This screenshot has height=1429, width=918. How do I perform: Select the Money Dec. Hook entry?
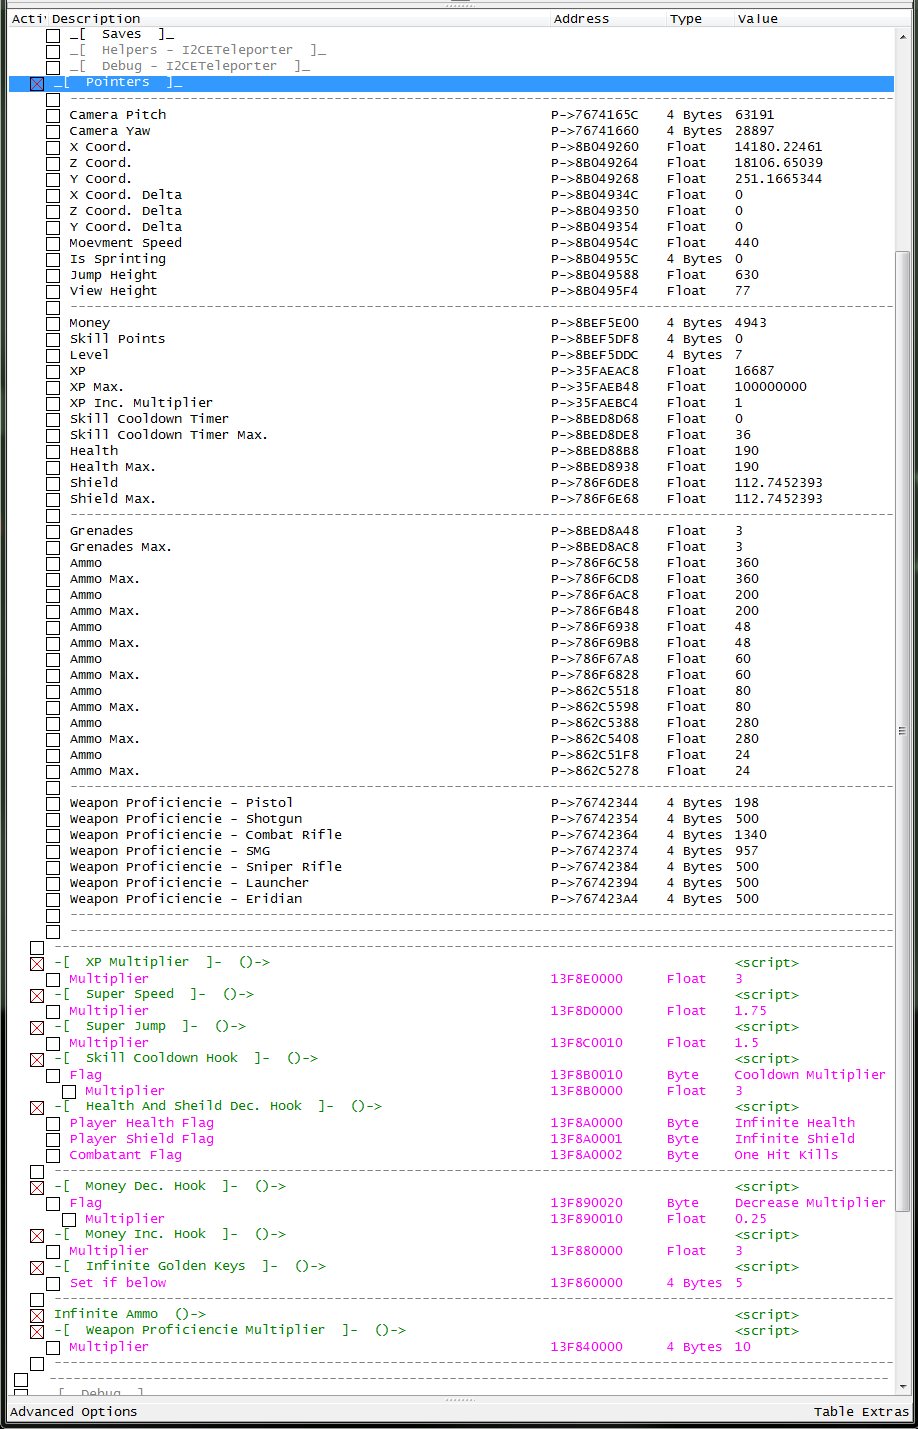(170, 1186)
